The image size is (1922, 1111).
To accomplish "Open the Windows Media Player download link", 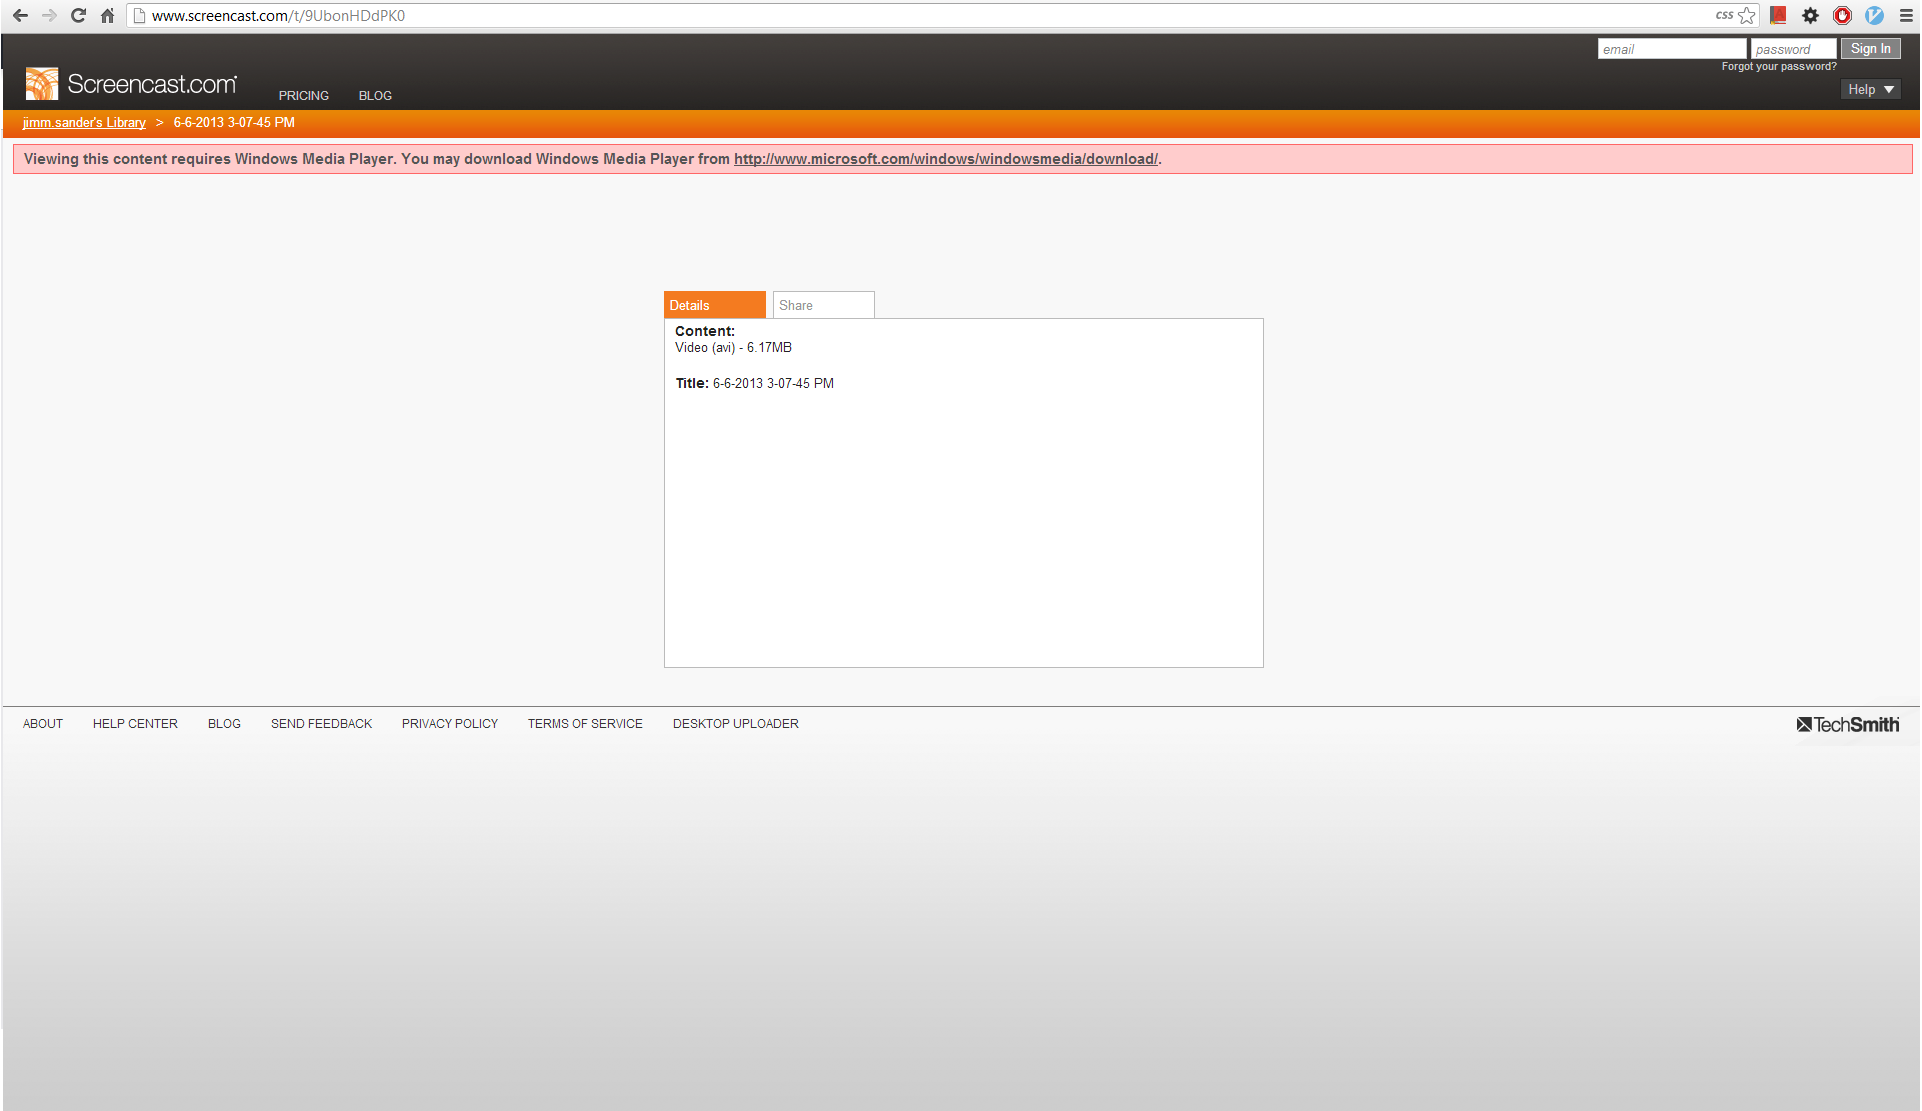I will coord(945,159).
